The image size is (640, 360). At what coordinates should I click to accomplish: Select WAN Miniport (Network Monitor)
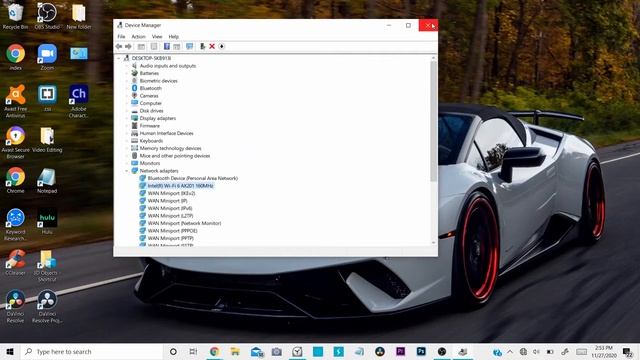[184, 223]
